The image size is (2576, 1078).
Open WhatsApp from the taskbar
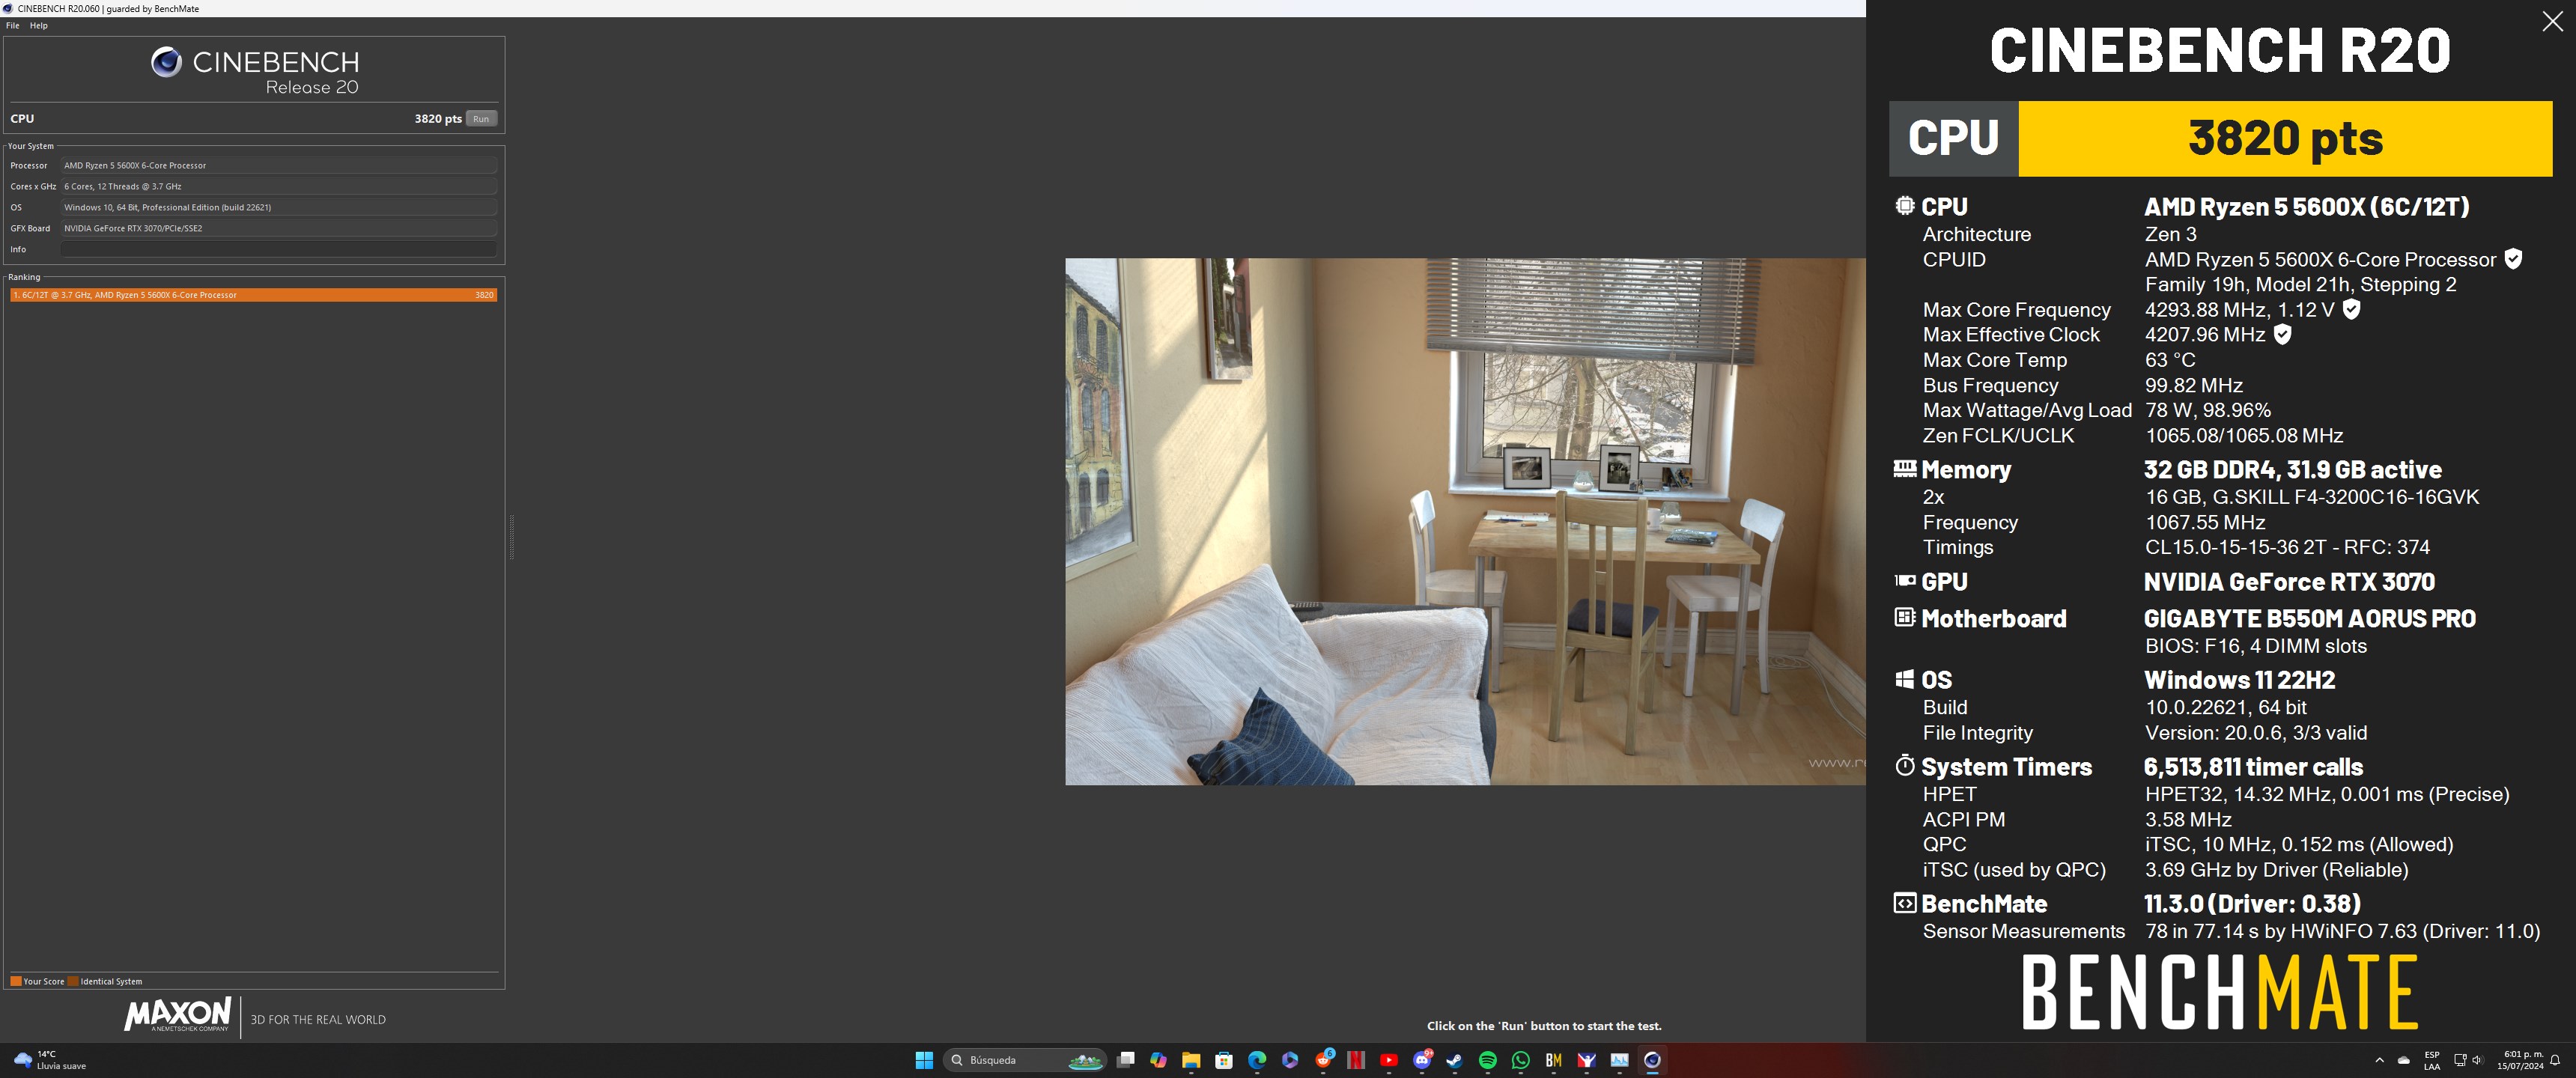coord(1521,1060)
